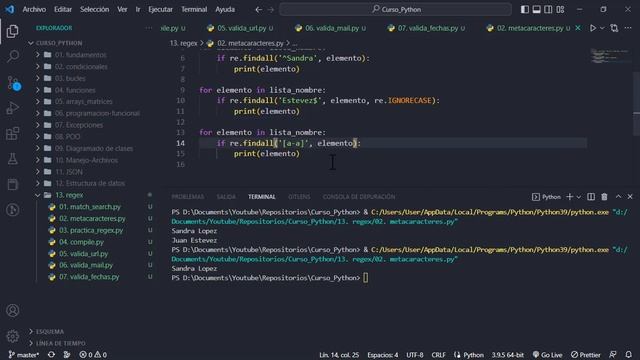Switch to the 05. valida_url.py editor tab

point(241,28)
